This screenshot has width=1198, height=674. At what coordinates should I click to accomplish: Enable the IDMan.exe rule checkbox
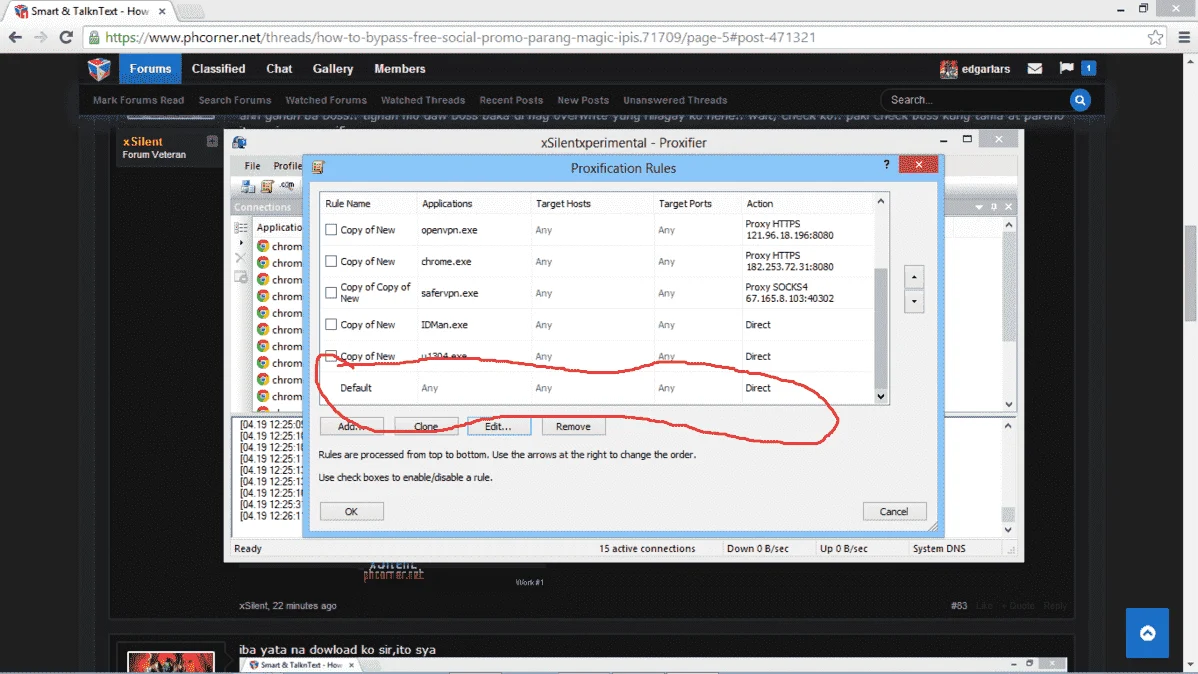click(x=331, y=325)
